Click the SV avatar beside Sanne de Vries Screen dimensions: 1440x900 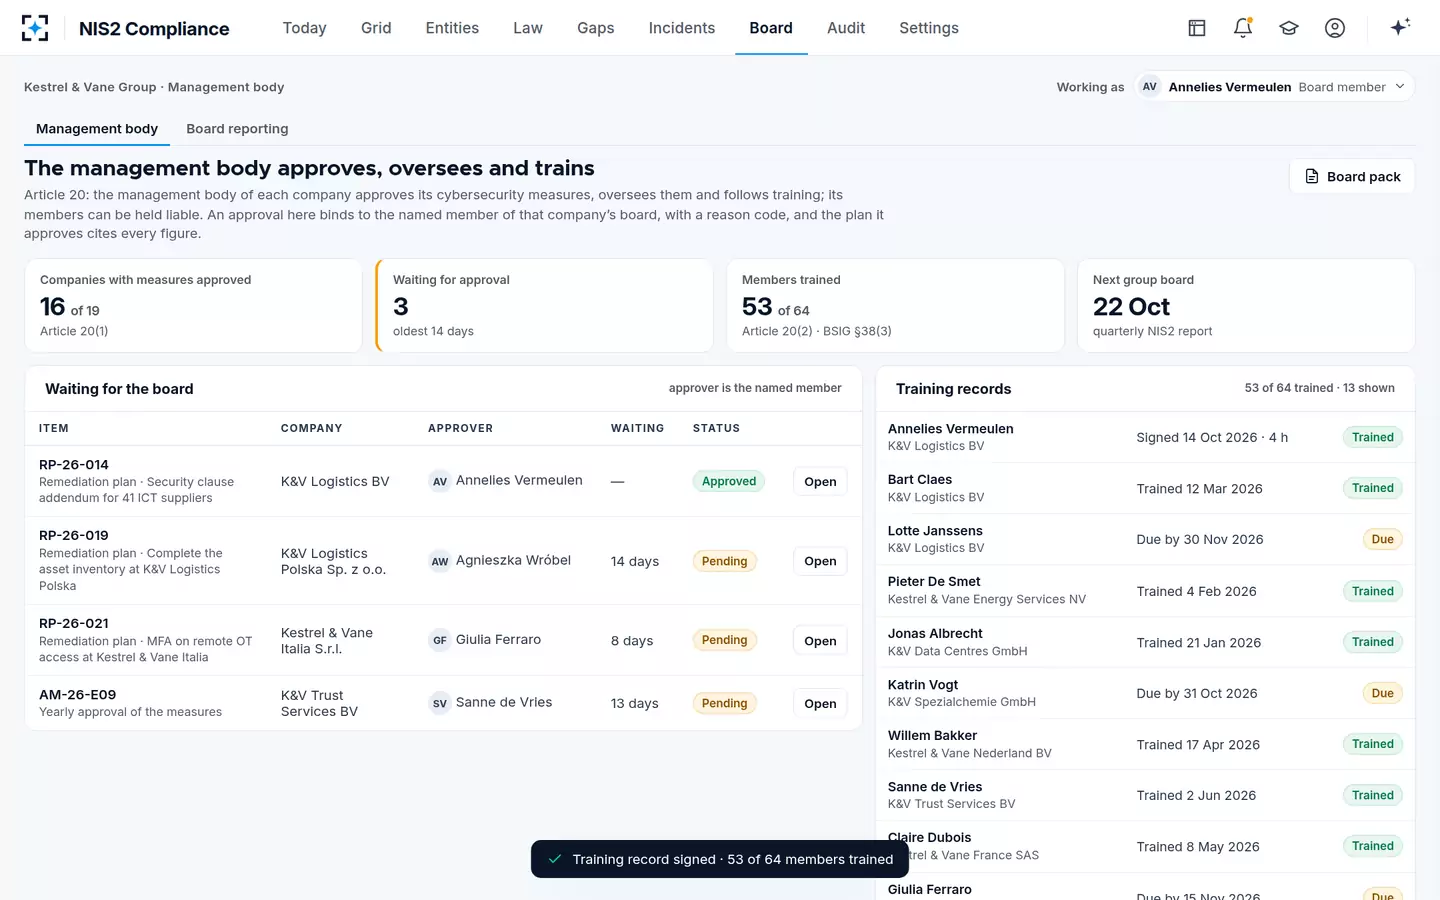(440, 703)
